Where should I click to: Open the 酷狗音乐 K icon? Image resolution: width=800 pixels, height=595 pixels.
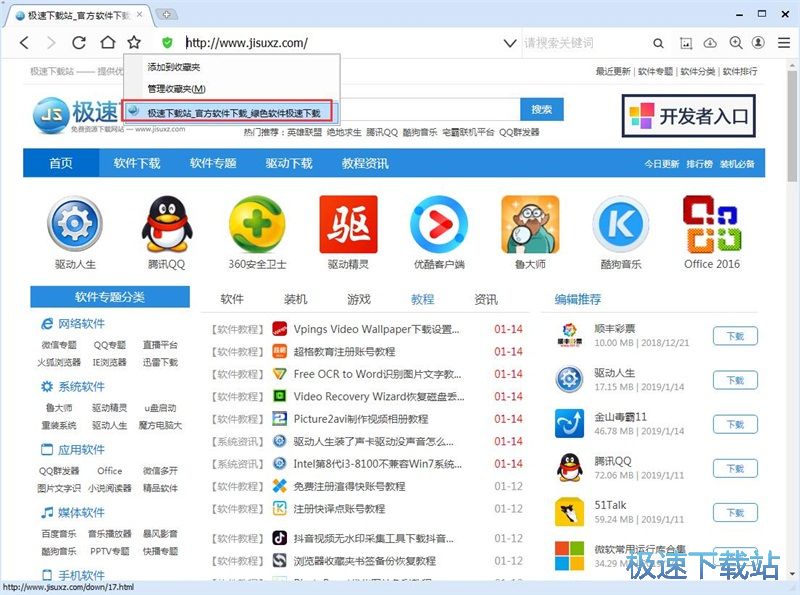621,225
